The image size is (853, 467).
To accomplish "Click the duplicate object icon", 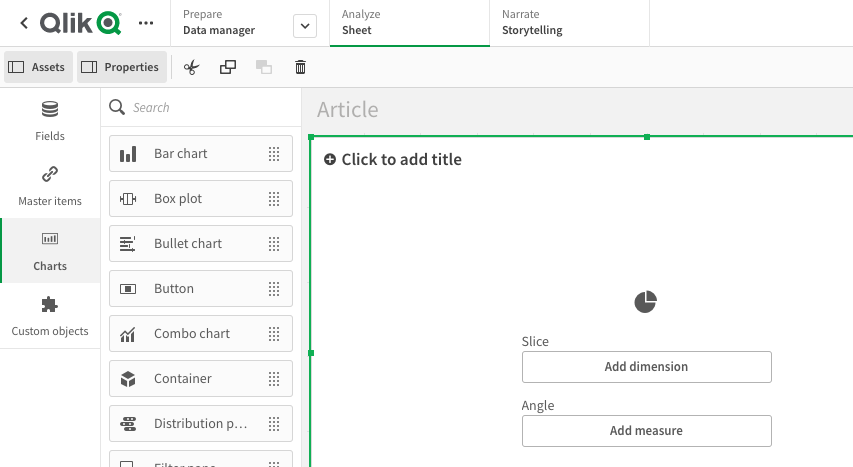I will click(228, 67).
